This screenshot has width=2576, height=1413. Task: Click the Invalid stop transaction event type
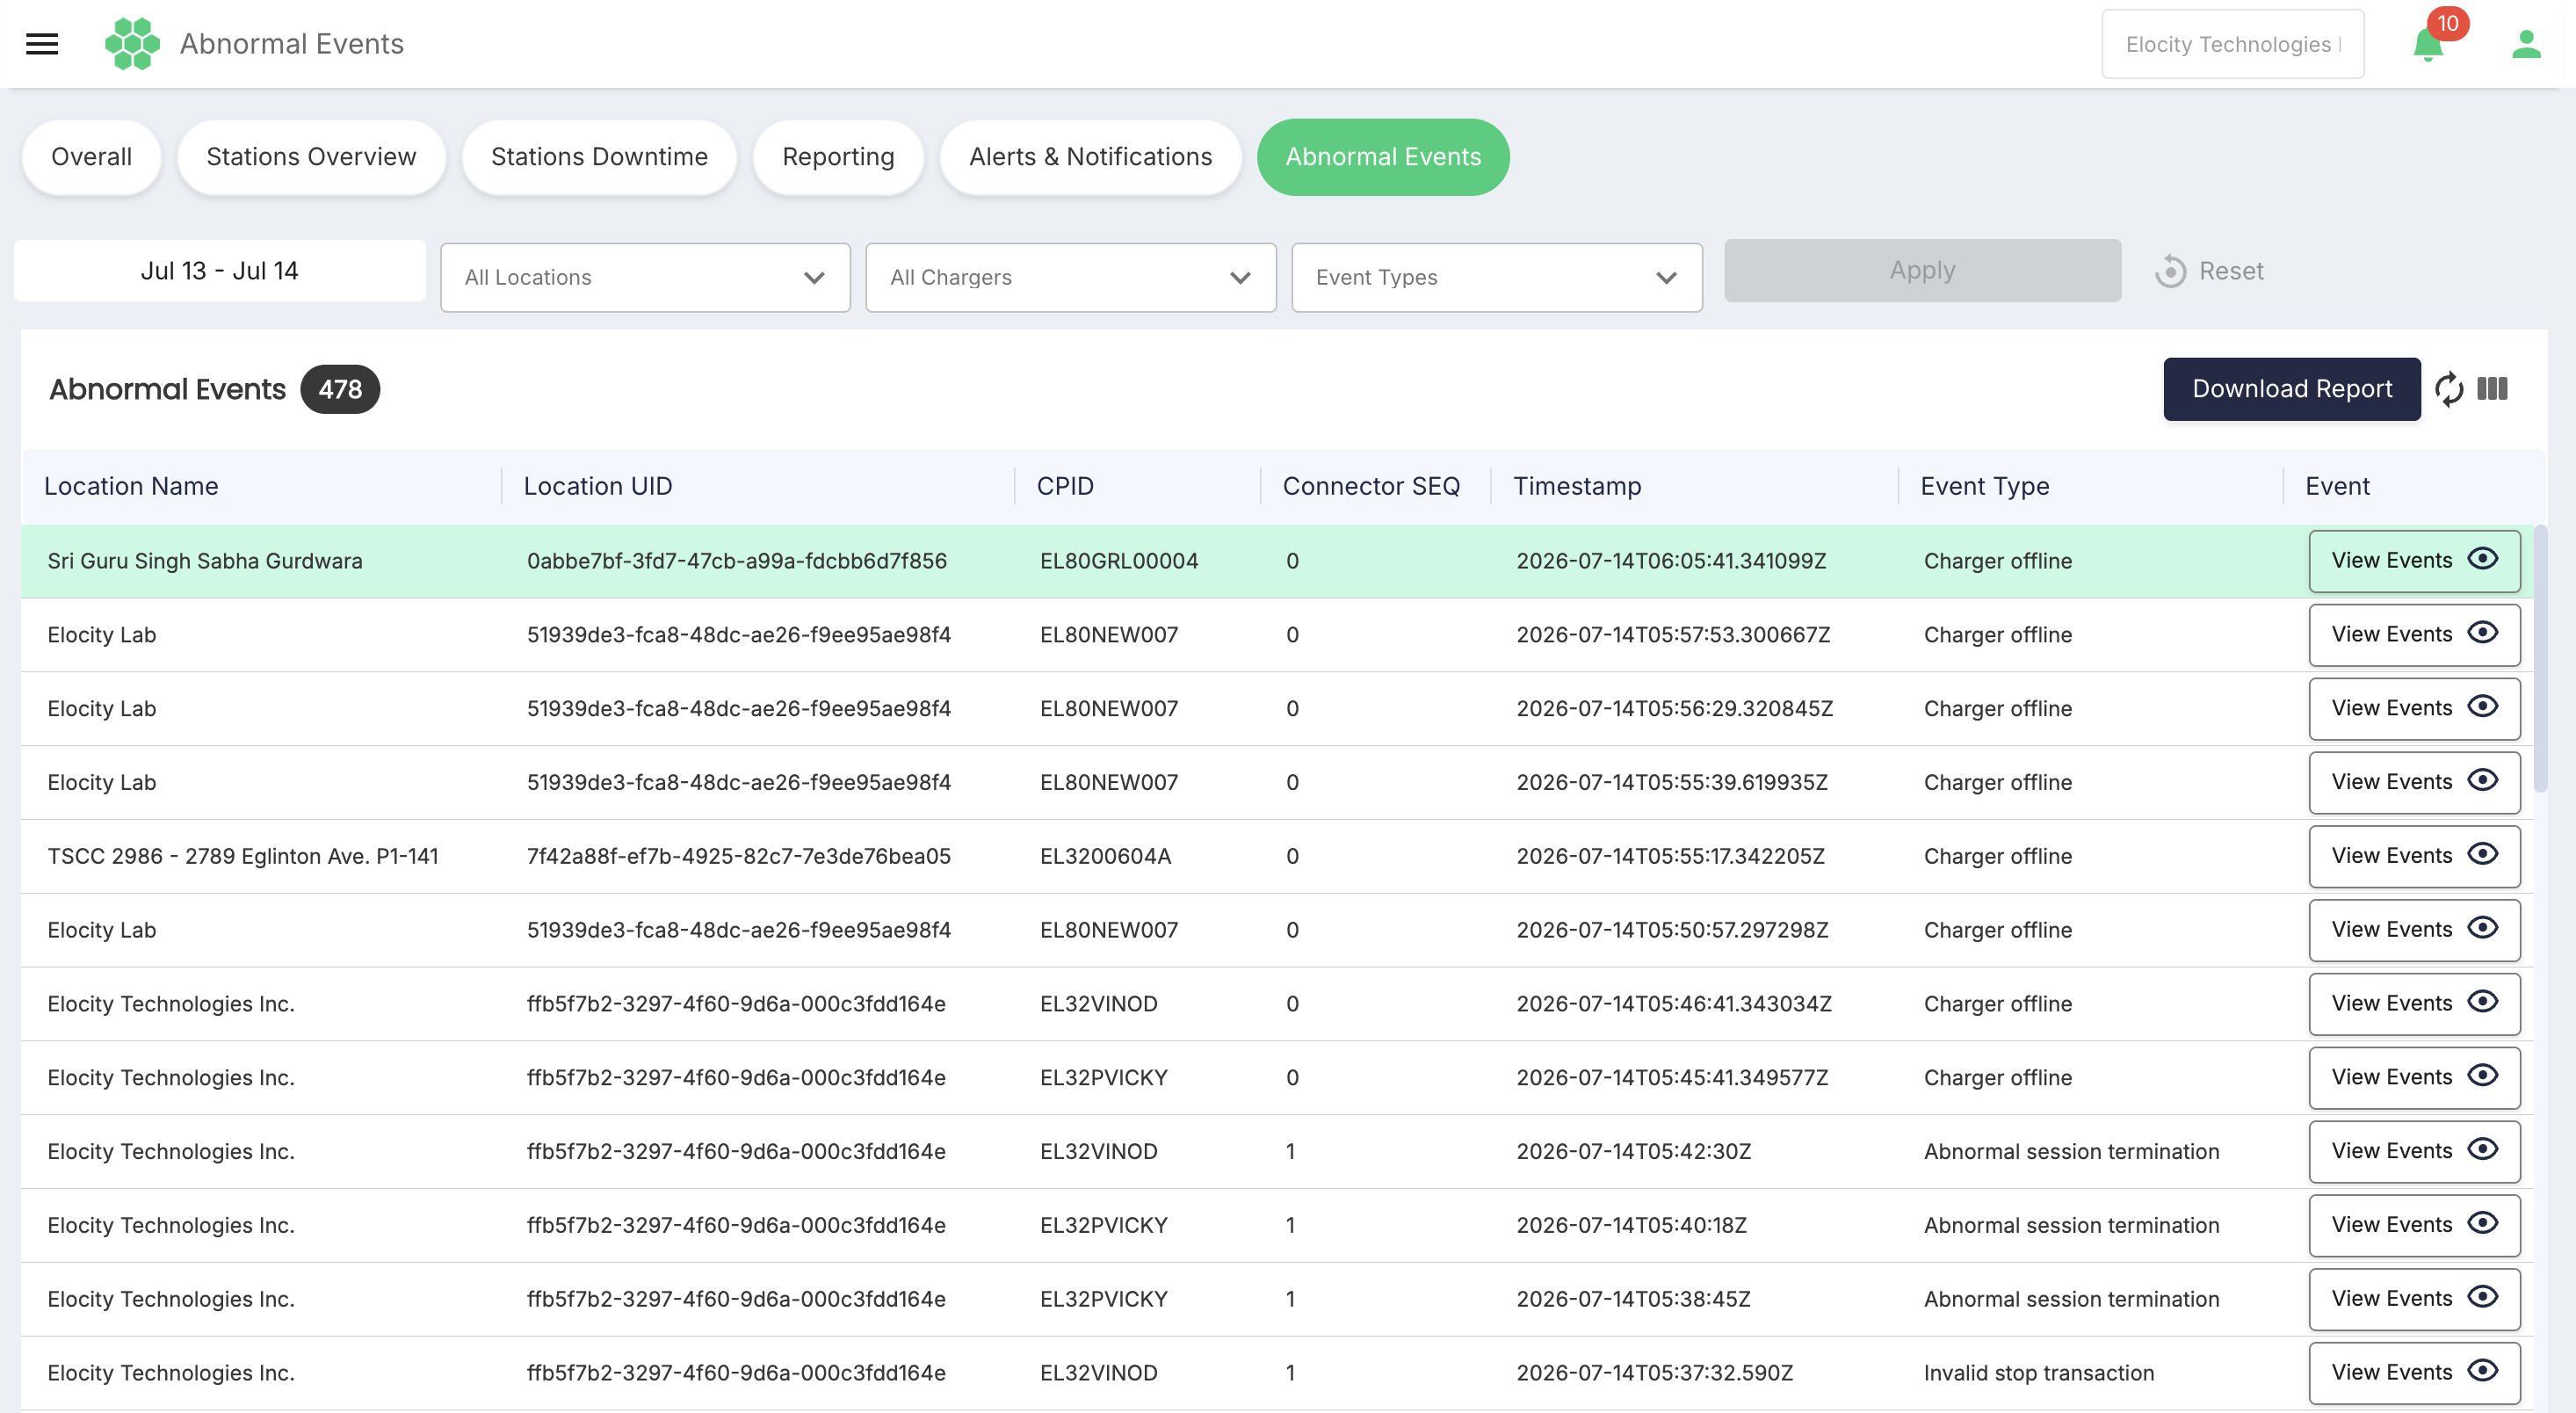pyautogui.click(x=2039, y=1373)
